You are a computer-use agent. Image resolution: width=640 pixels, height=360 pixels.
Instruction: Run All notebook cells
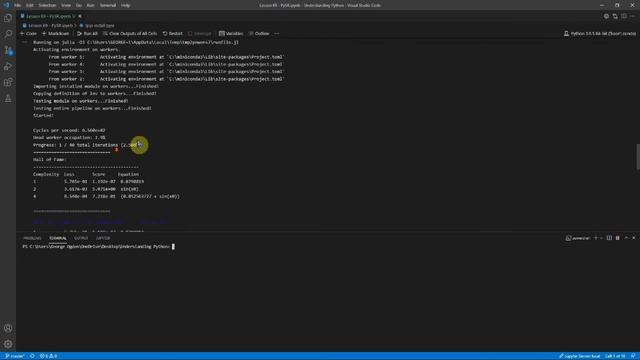(x=87, y=33)
